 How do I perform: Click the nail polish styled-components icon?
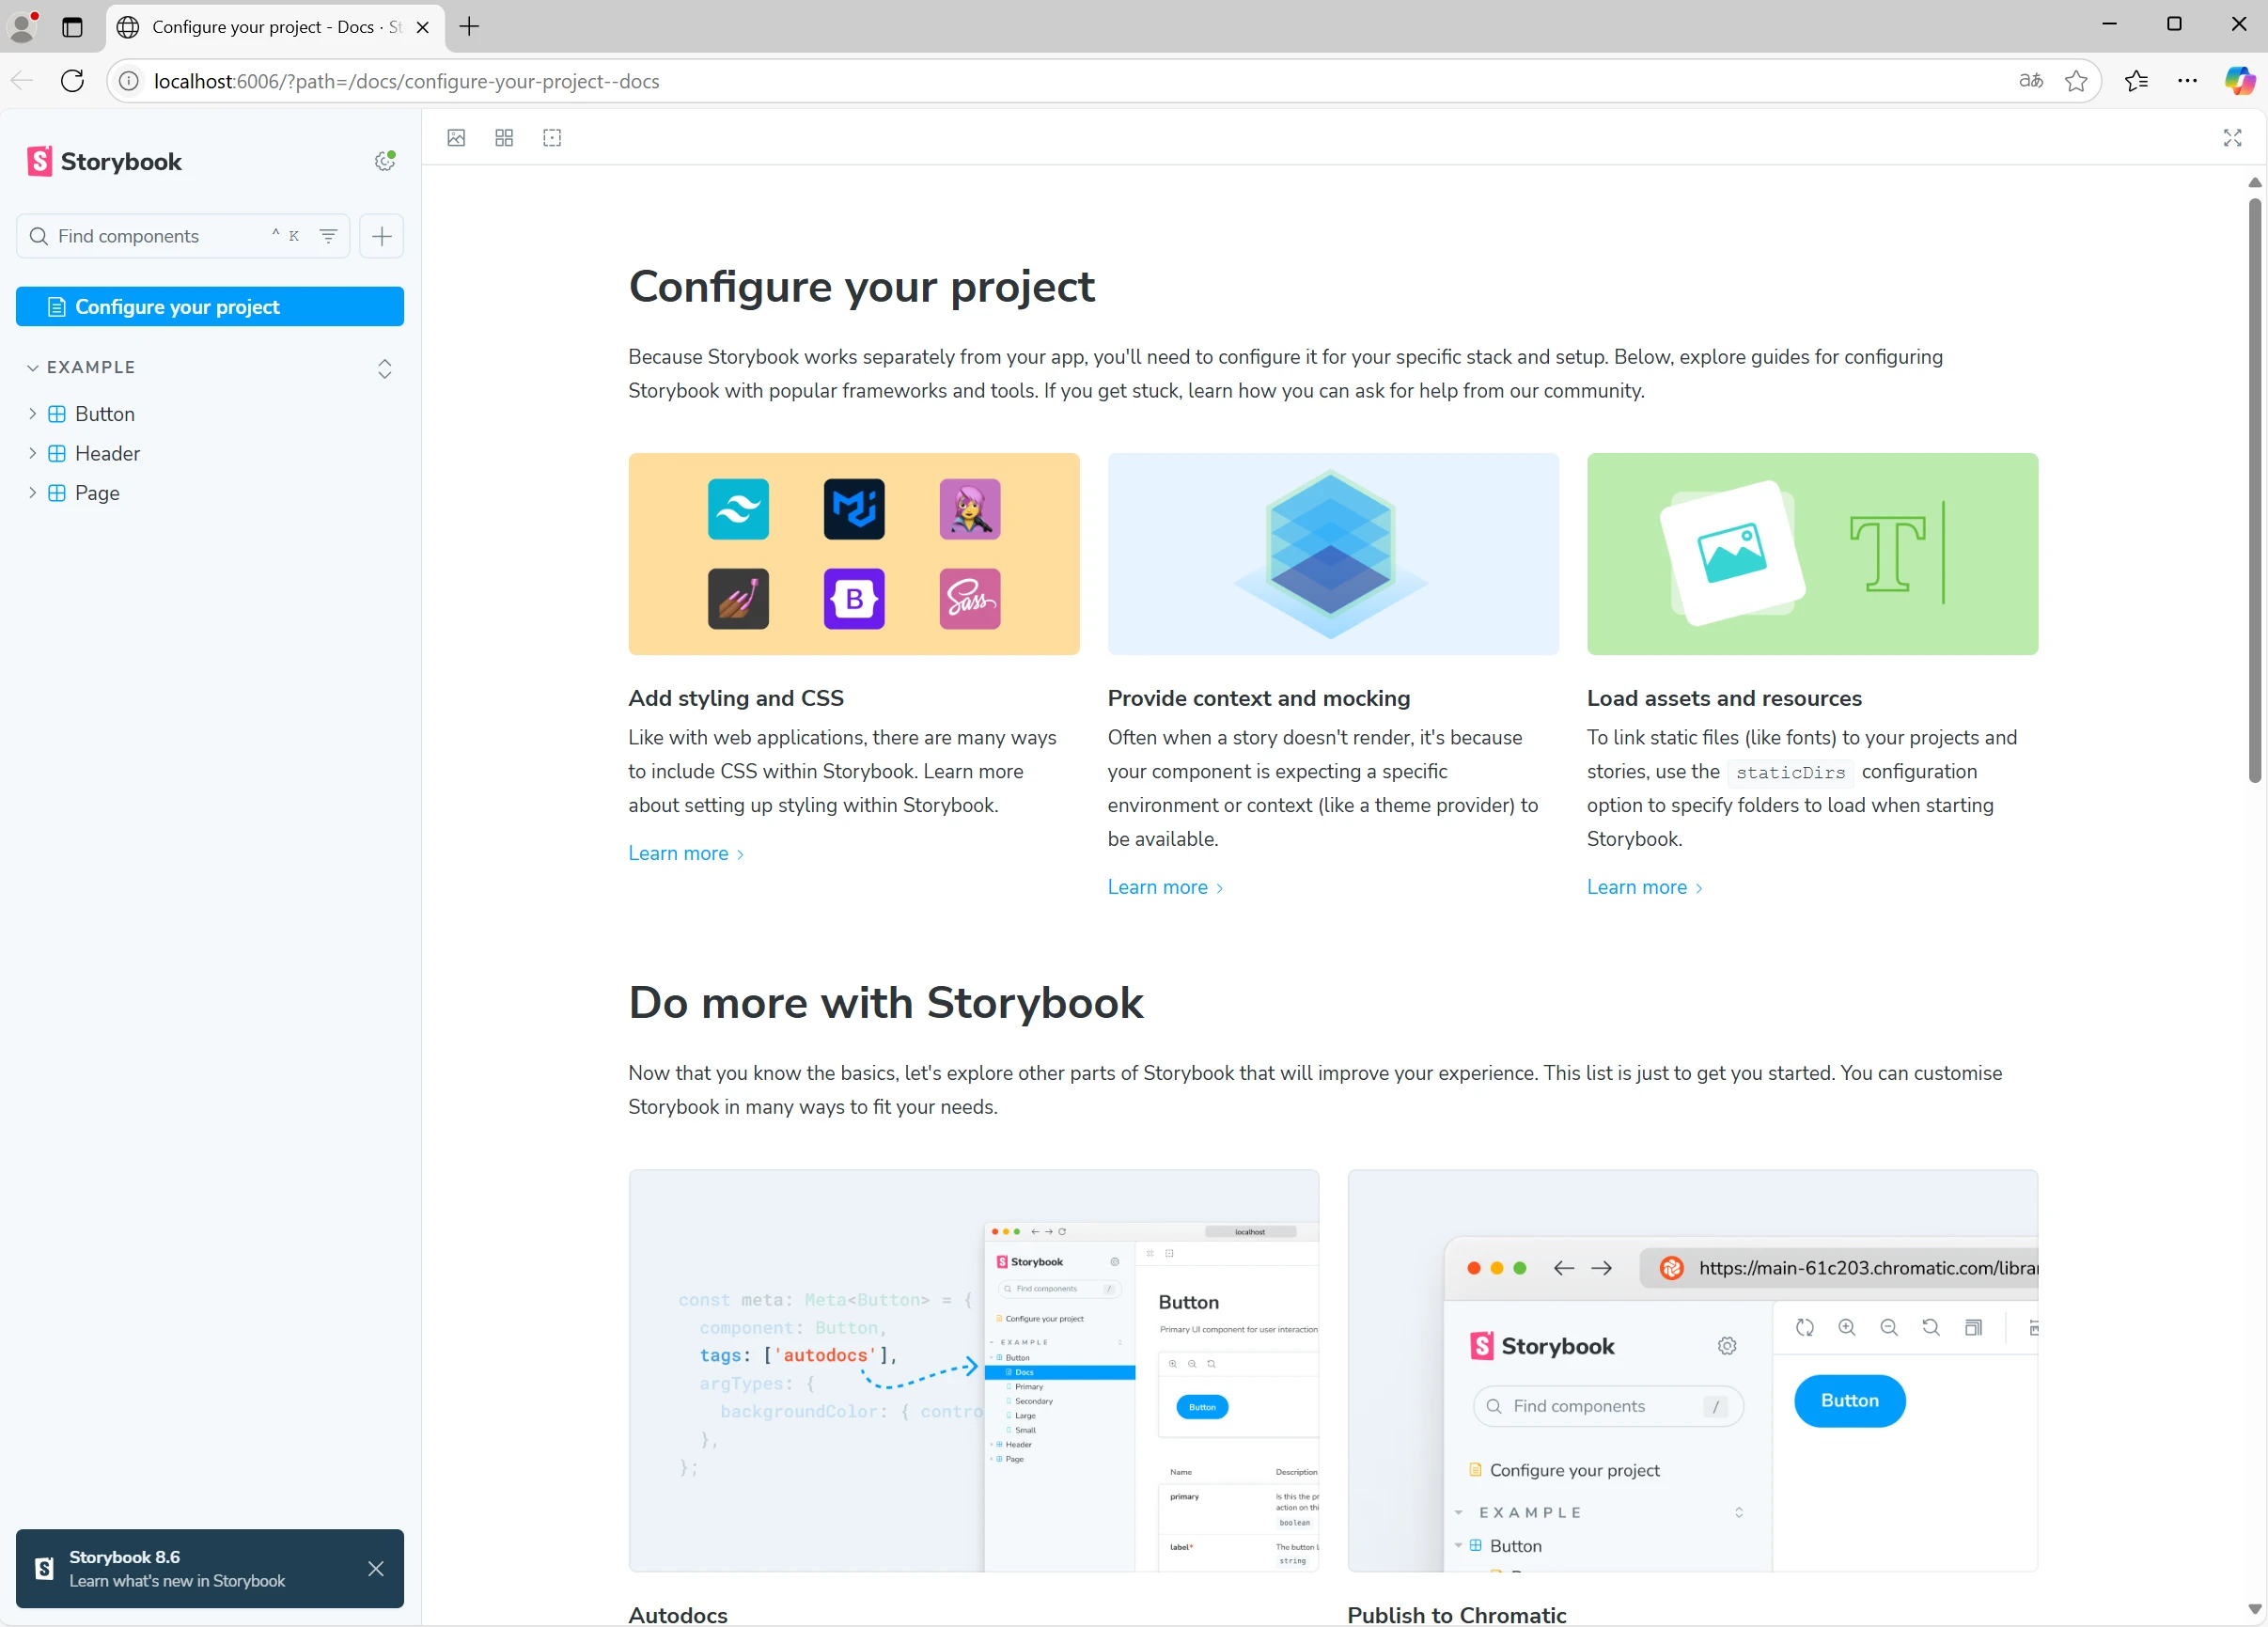click(x=738, y=599)
